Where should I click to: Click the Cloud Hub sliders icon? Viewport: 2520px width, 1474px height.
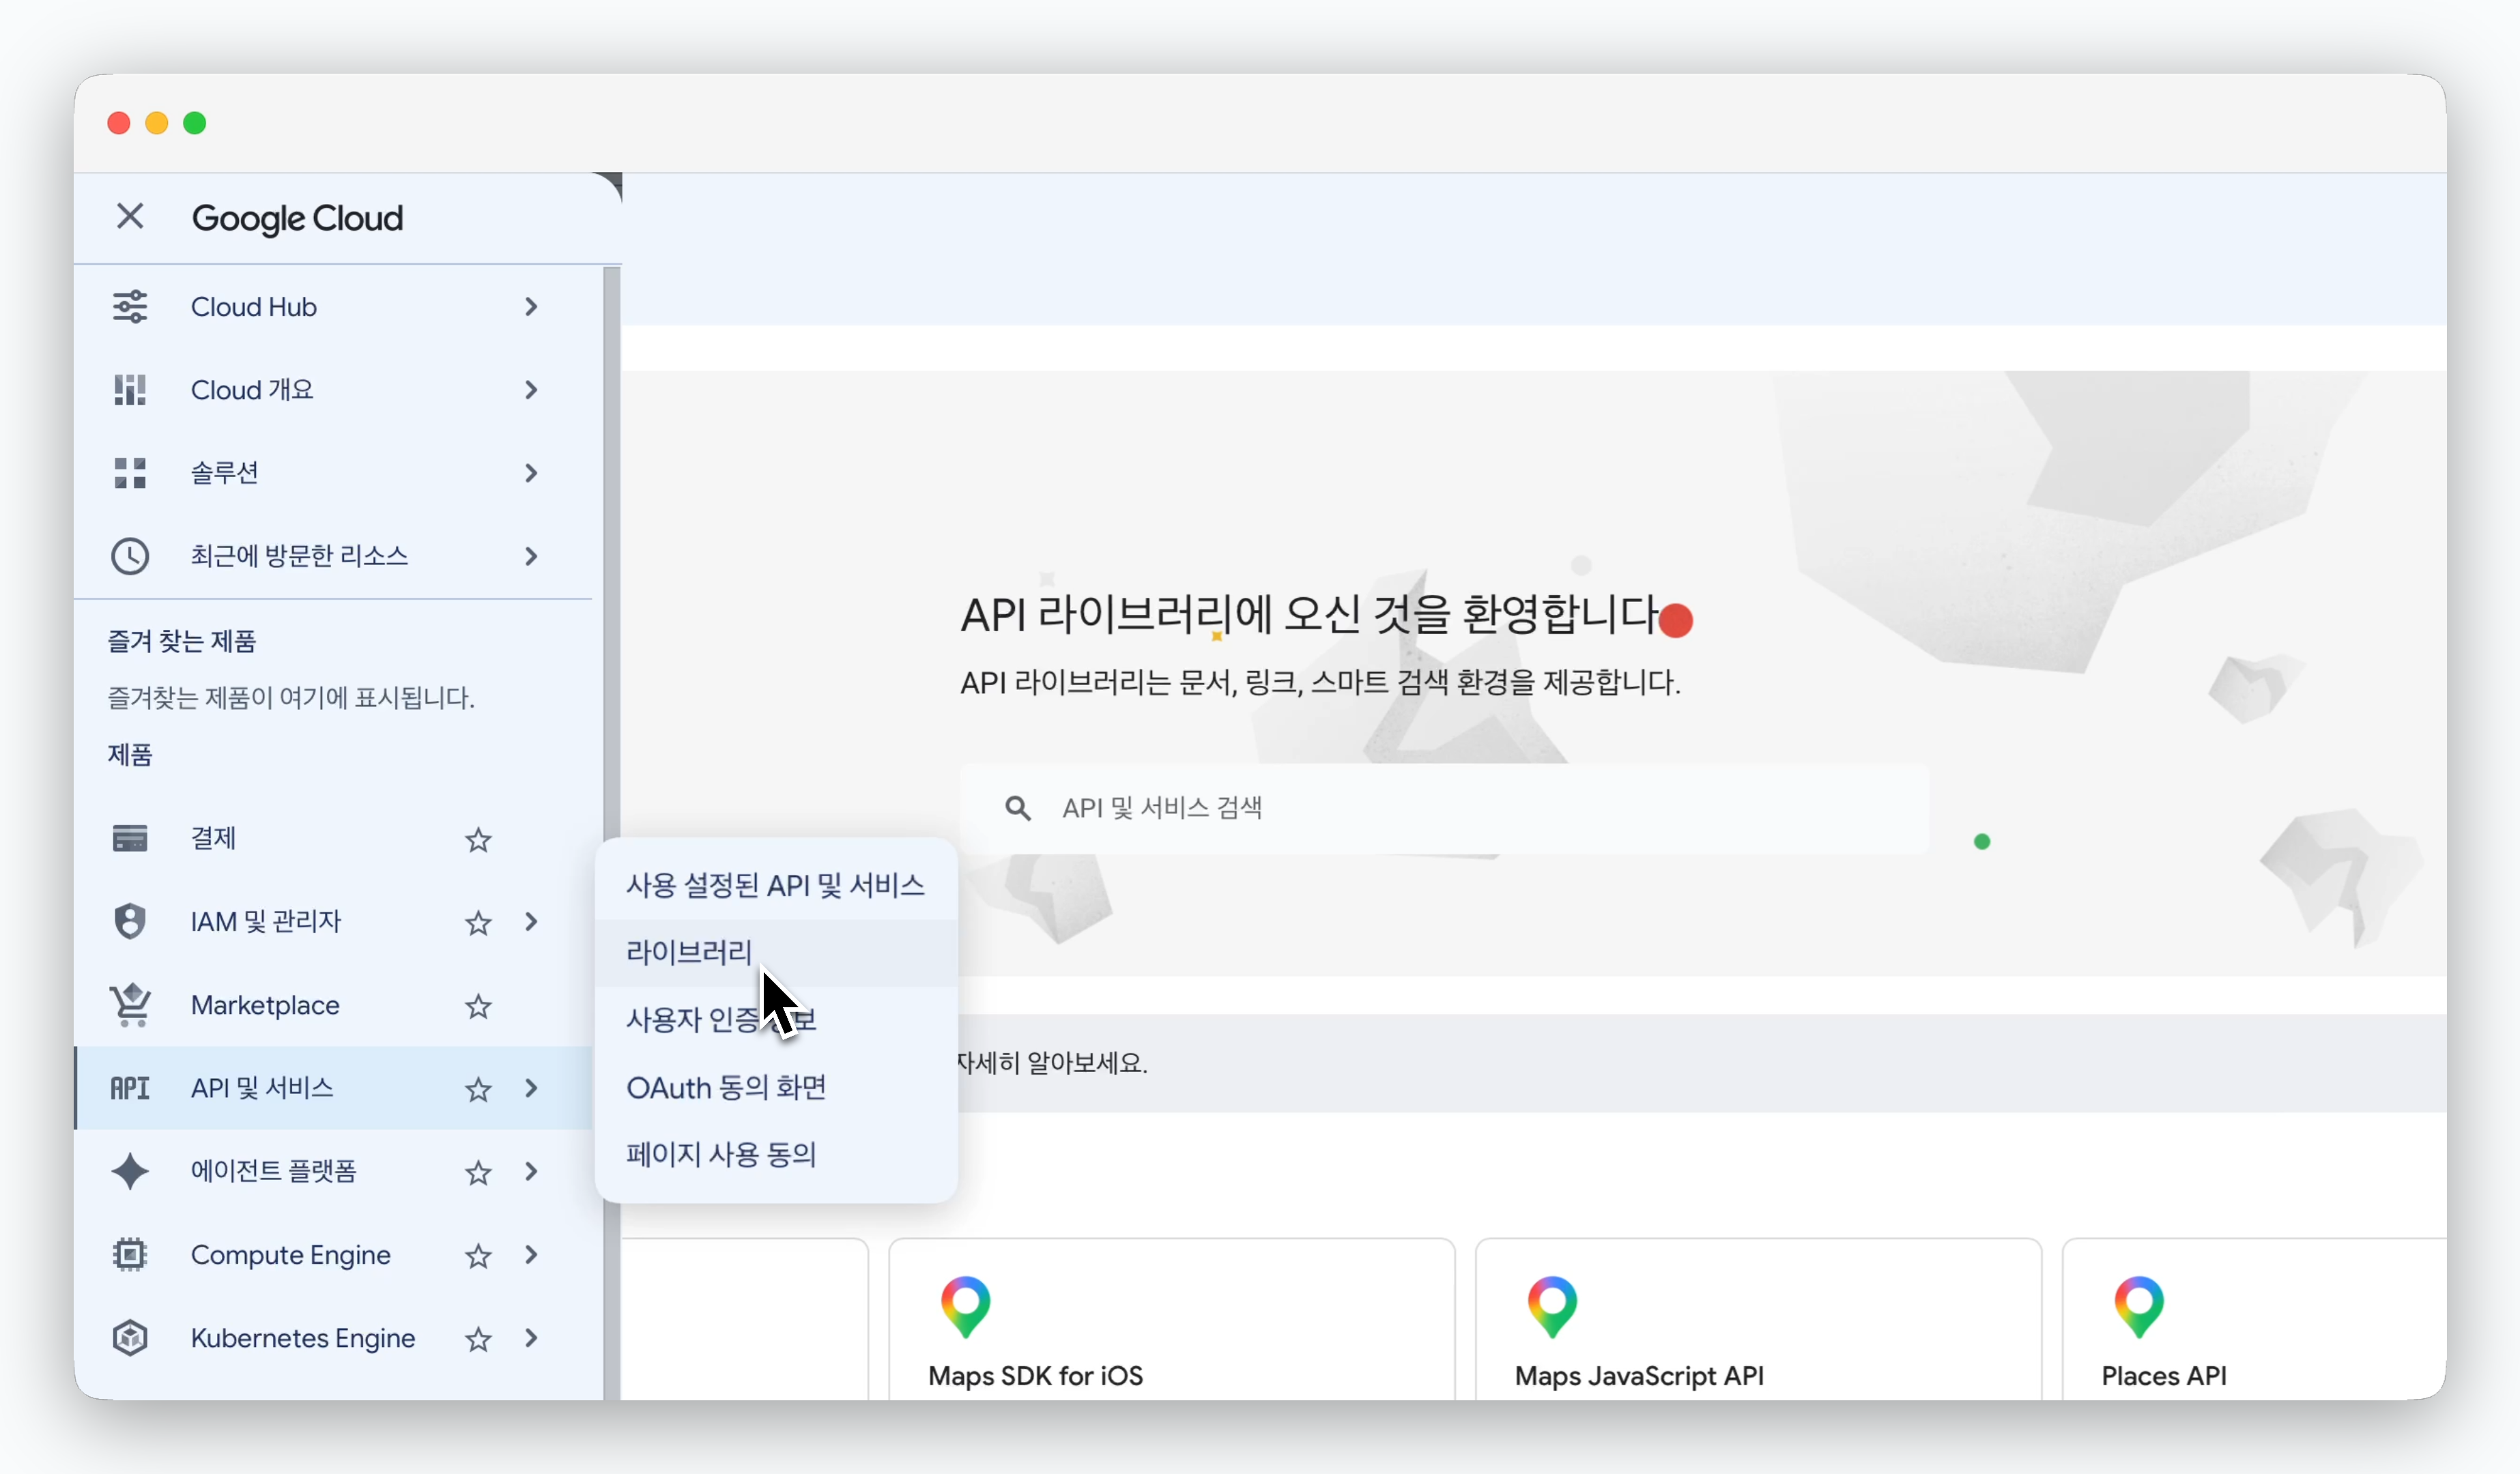pos(130,307)
